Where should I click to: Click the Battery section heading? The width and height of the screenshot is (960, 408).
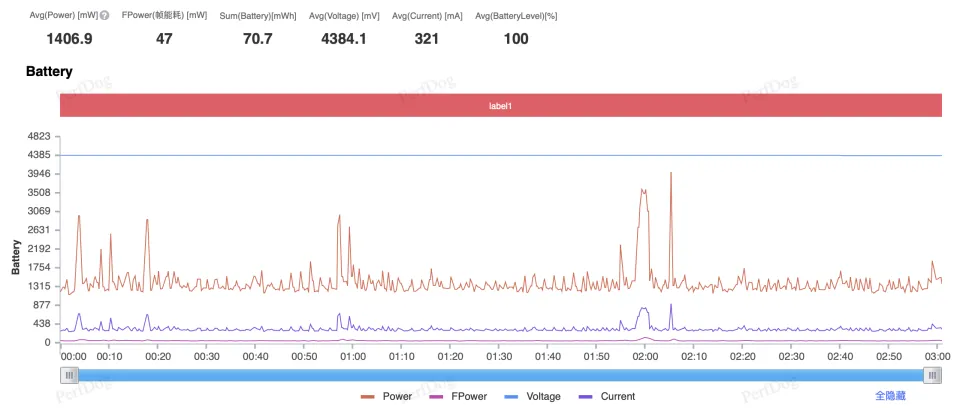point(49,73)
